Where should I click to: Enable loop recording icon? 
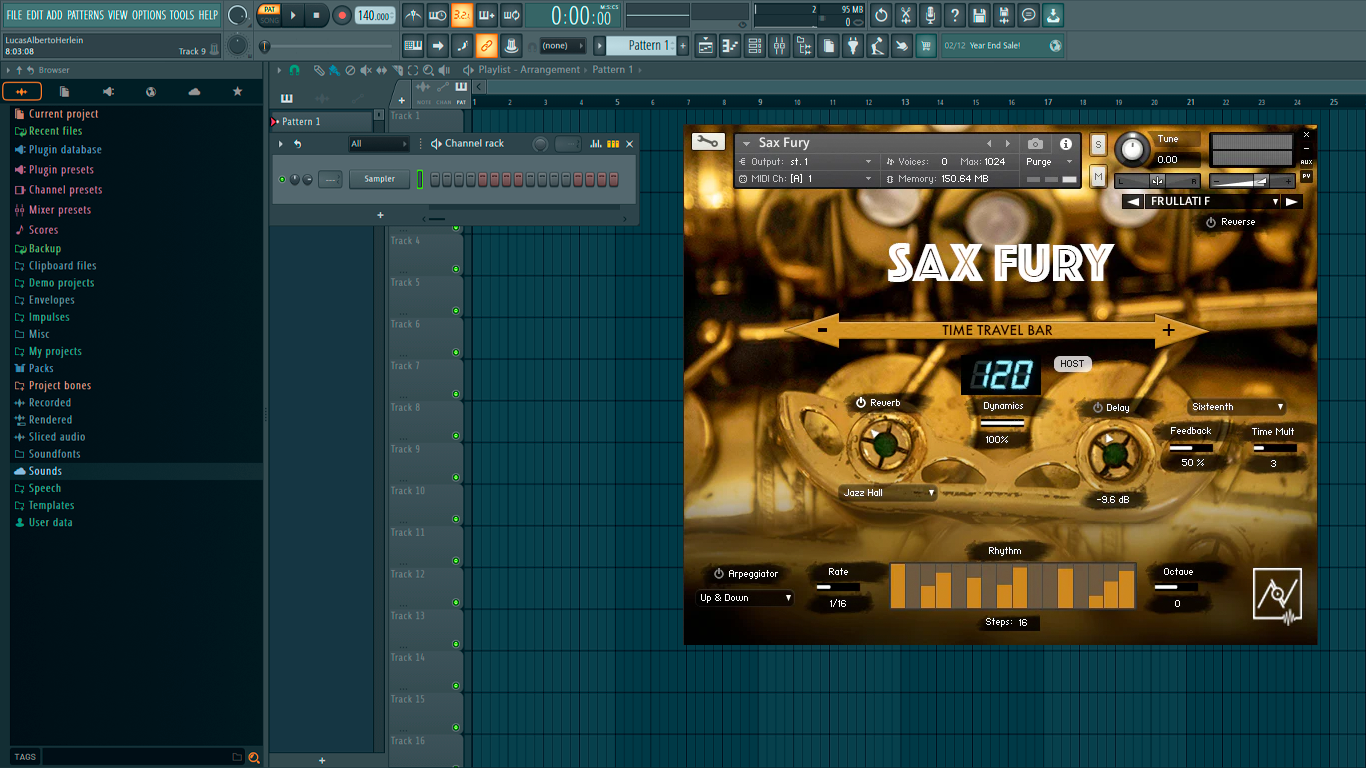click(511, 15)
